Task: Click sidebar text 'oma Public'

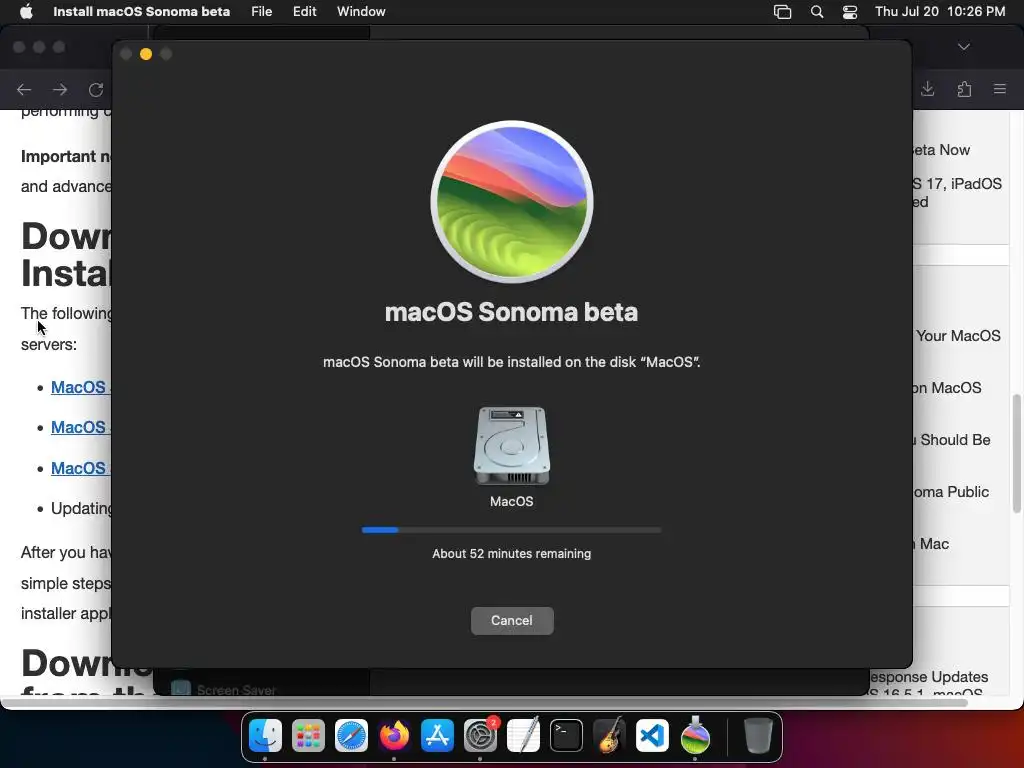Action: (x=951, y=492)
